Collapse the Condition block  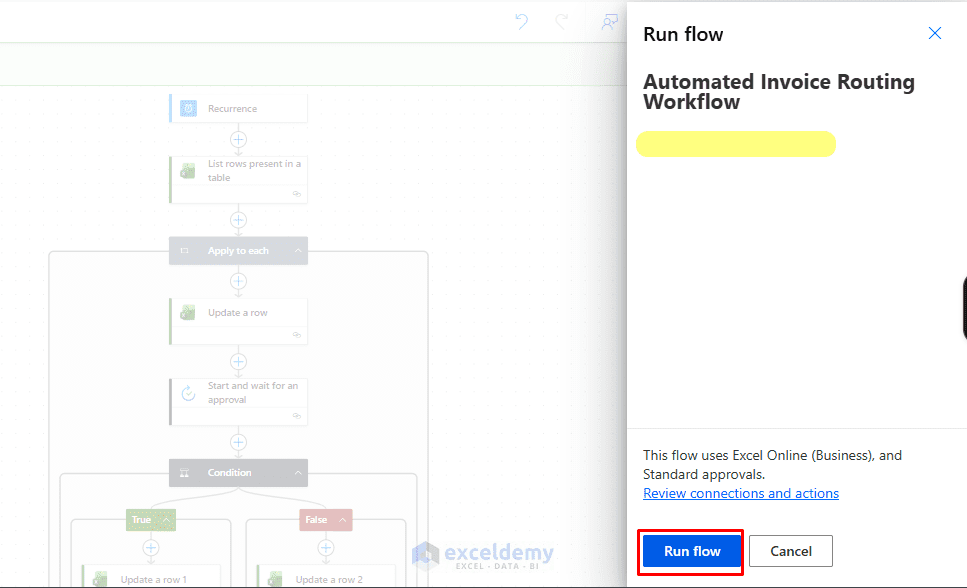coord(298,473)
